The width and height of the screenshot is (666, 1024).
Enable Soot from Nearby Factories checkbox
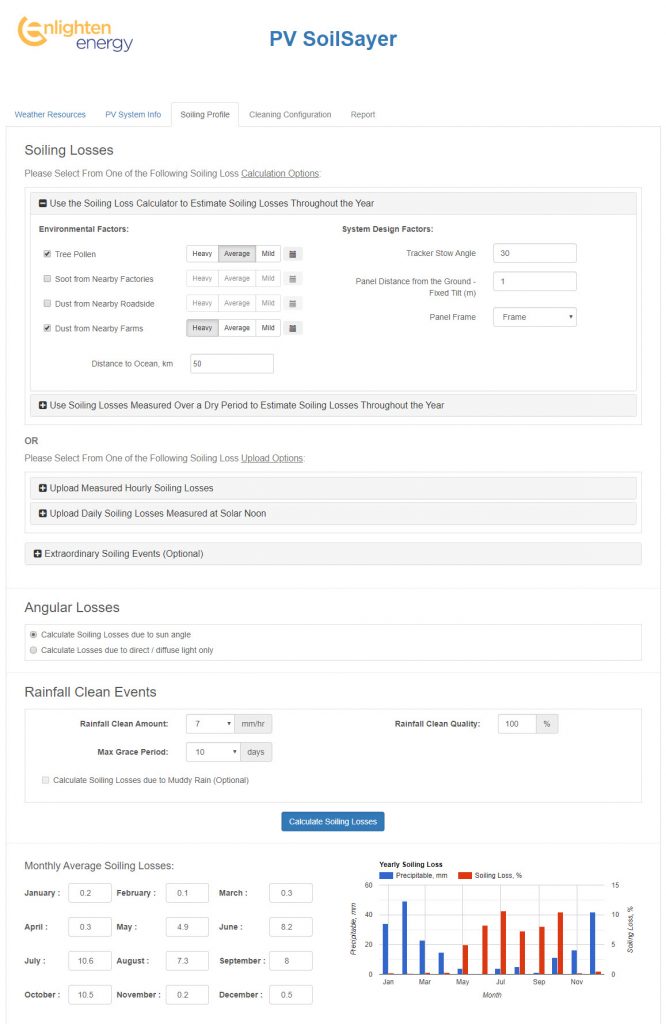[47, 279]
